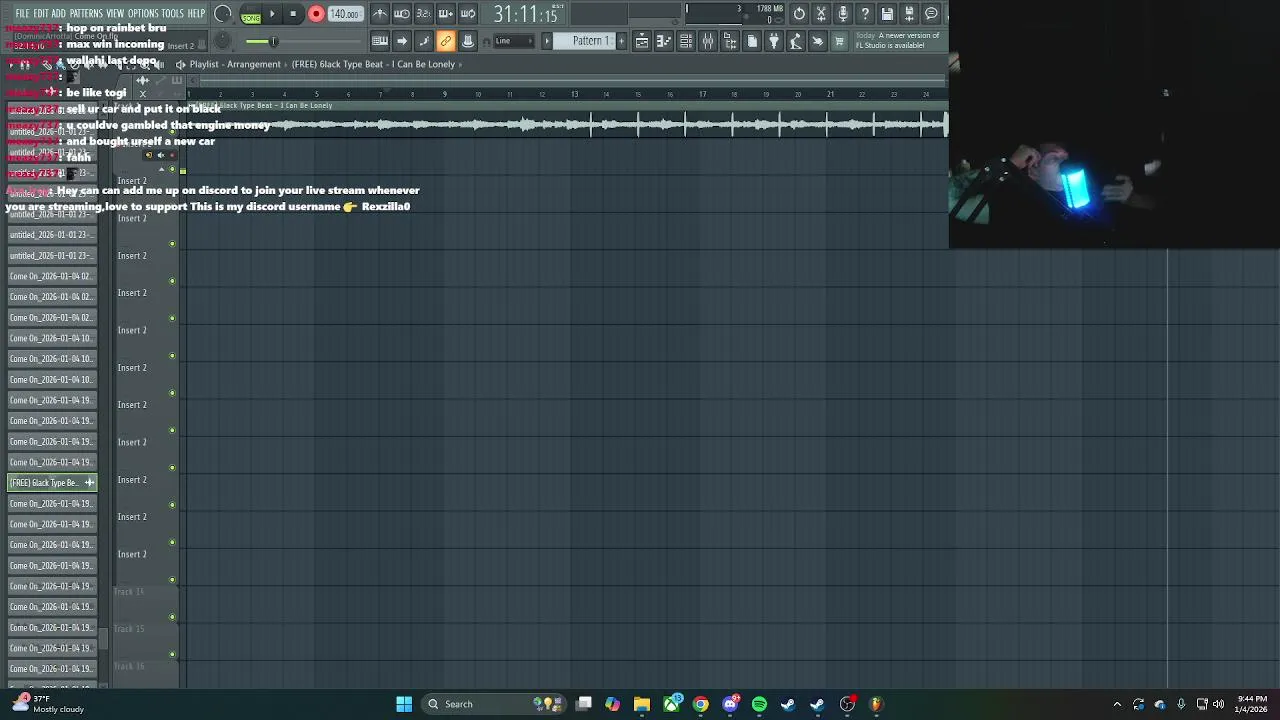Click the arrow left of Pattern 1
This screenshot has height=720, width=1280.
coord(547,41)
